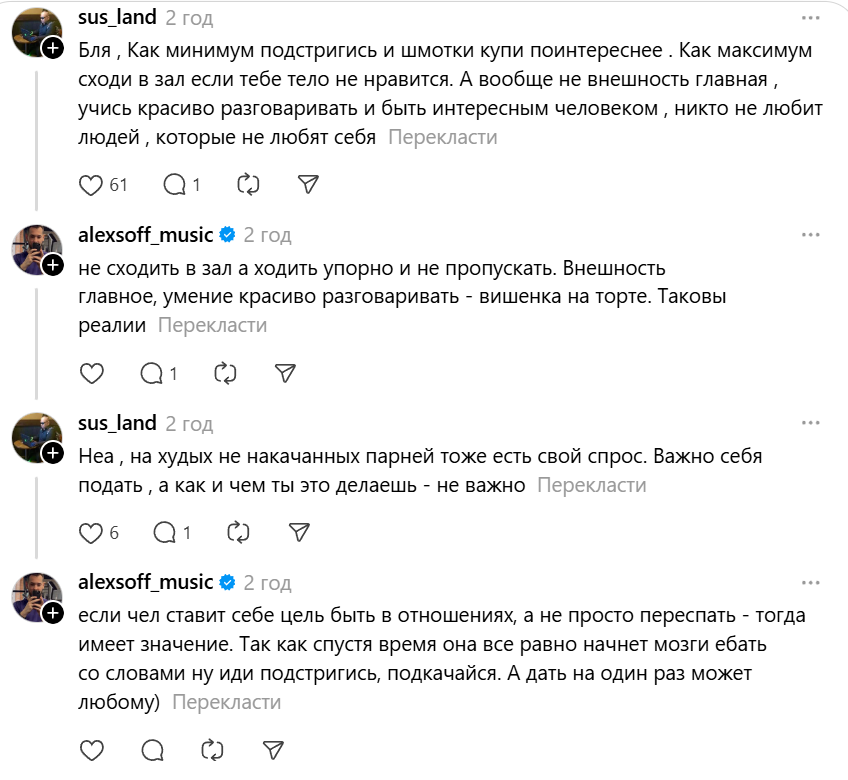
Task: Open more options for last alexsoff_music comment
Action: 811,582
